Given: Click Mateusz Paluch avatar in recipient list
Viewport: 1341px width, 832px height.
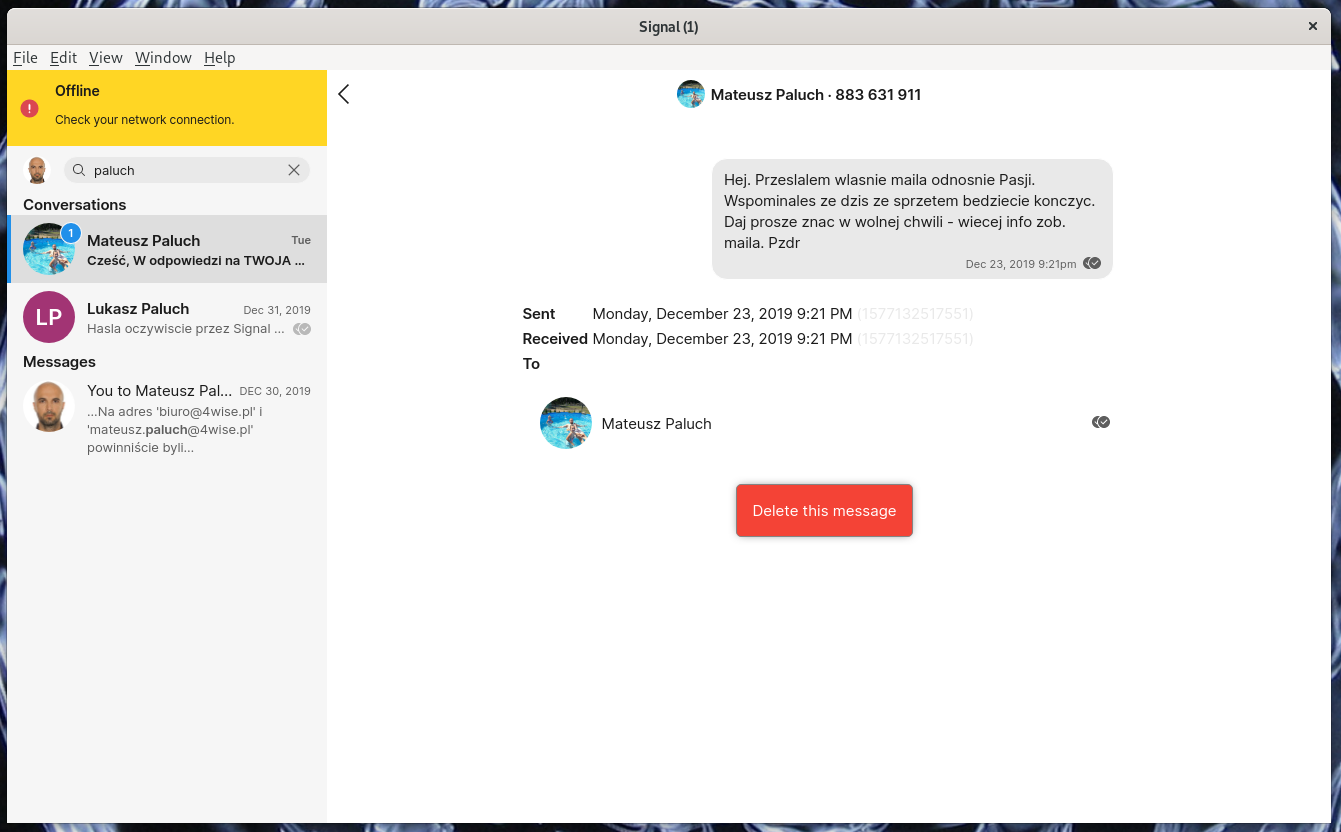Looking at the screenshot, I should pyautogui.click(x=566, y=423).
